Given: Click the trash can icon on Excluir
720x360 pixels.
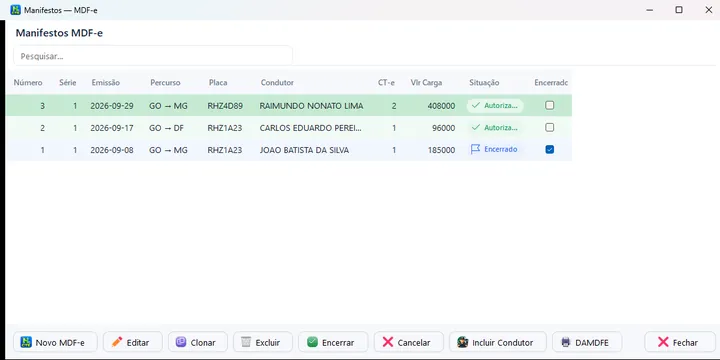Looking at the screenshot, I should pyautogui.click(x=246, y=342).
